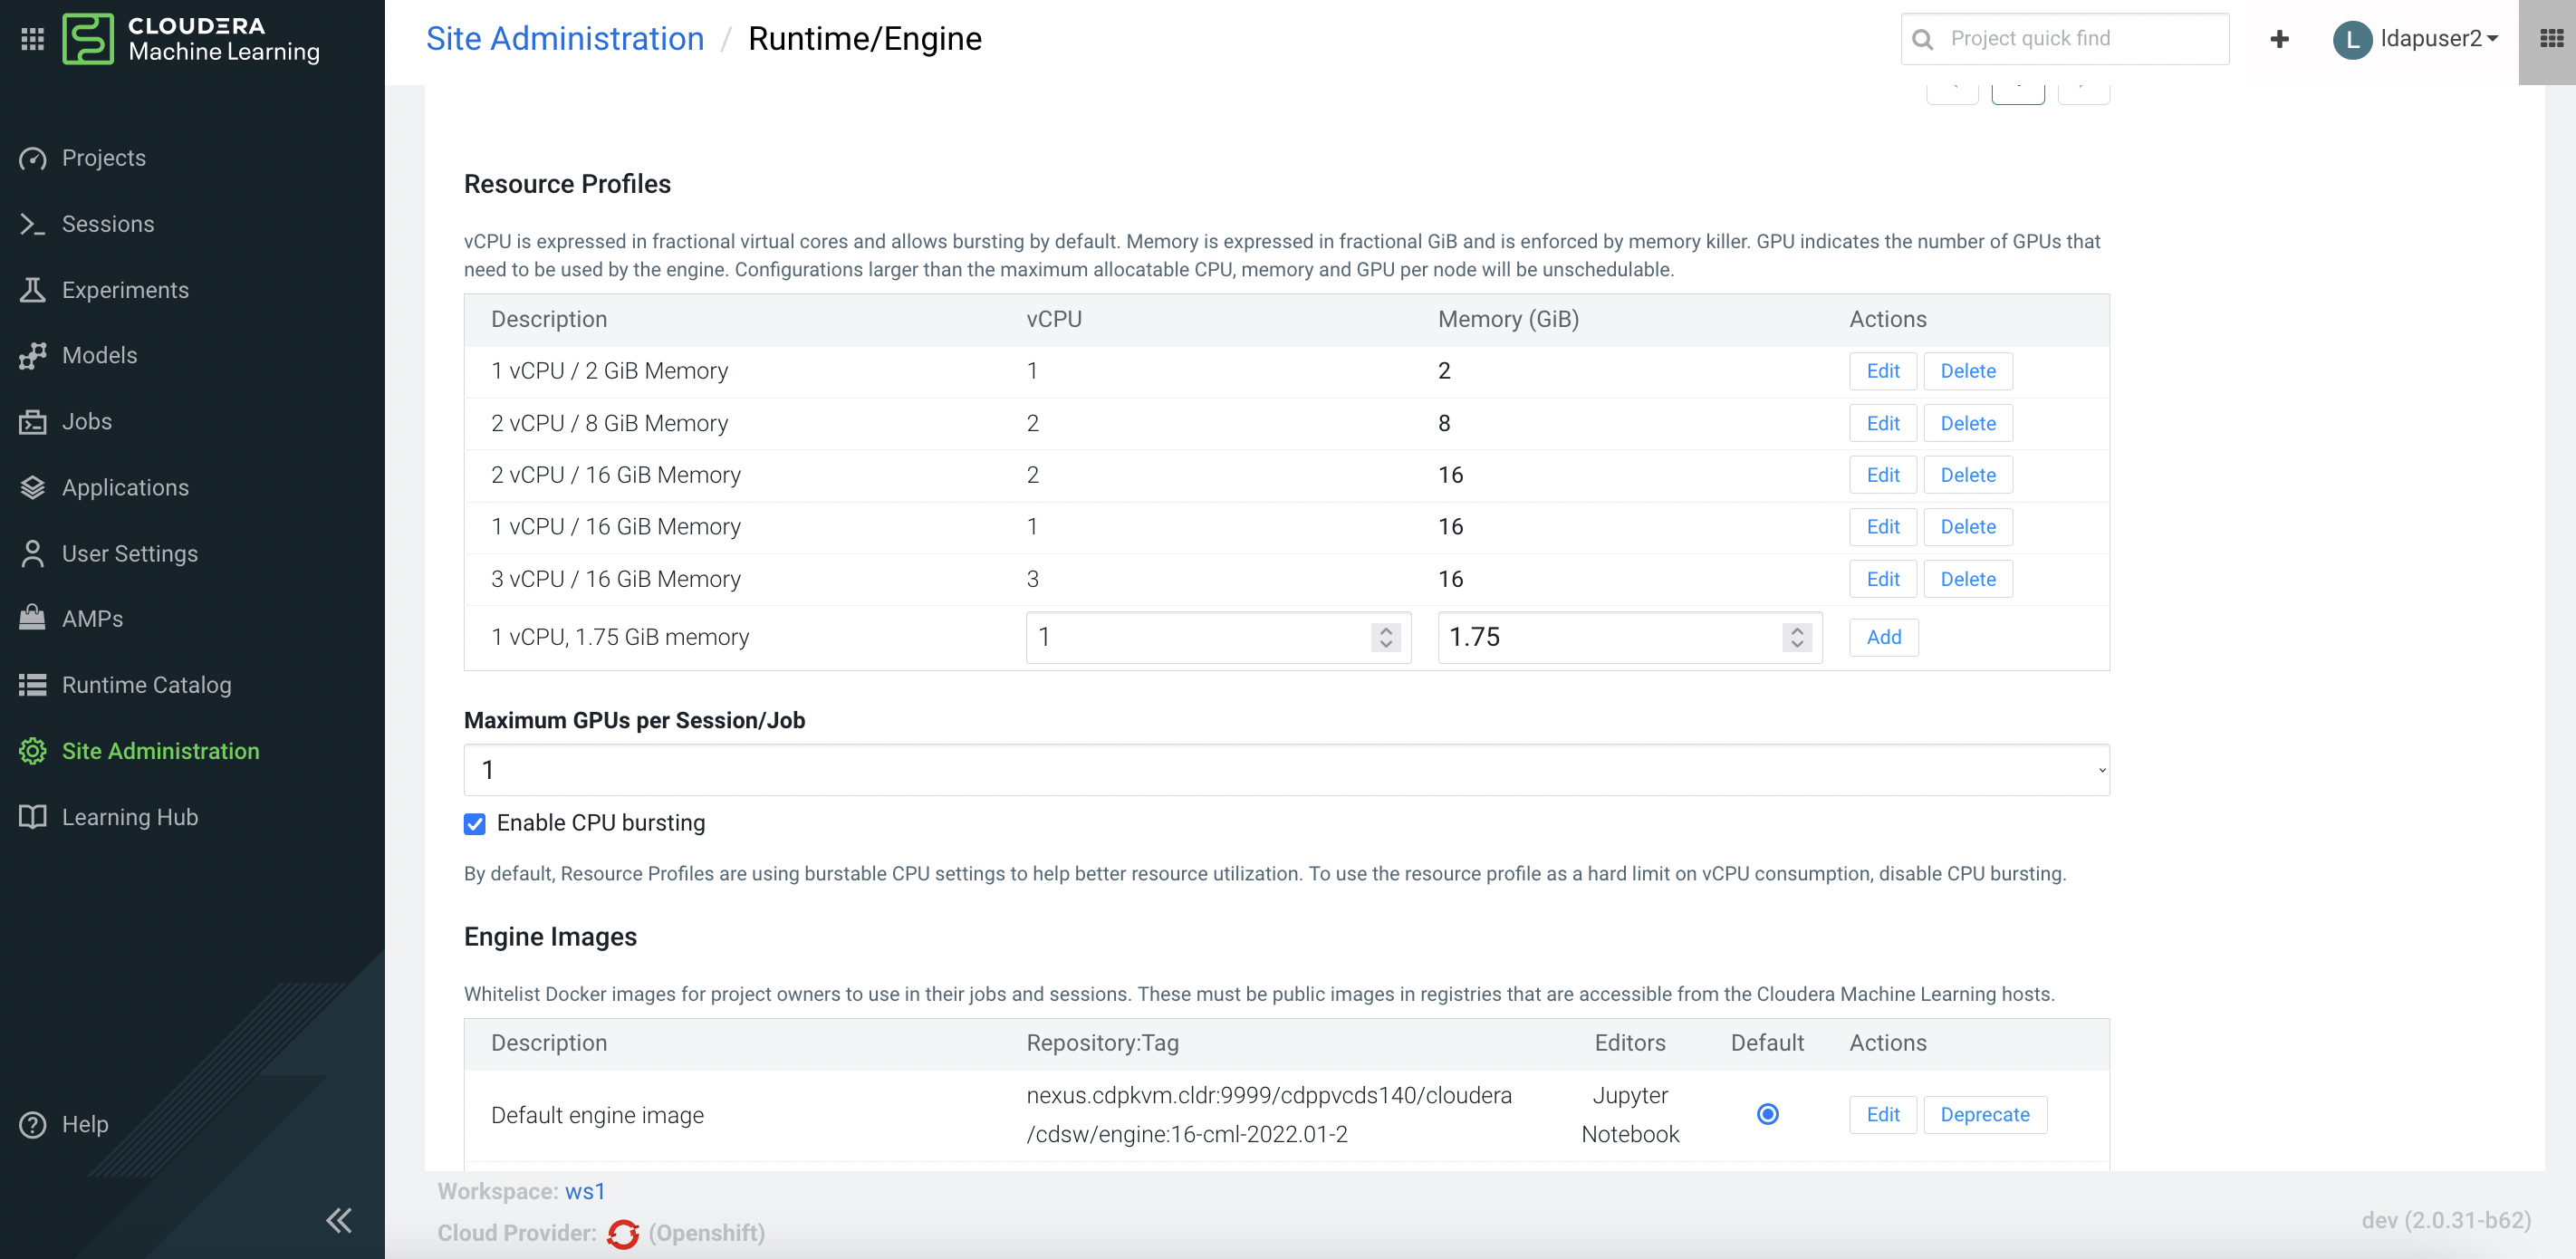Click the Help question mark icon
The image size is (2576, 1259).
pyautogui.click(x=33, y=1124)
